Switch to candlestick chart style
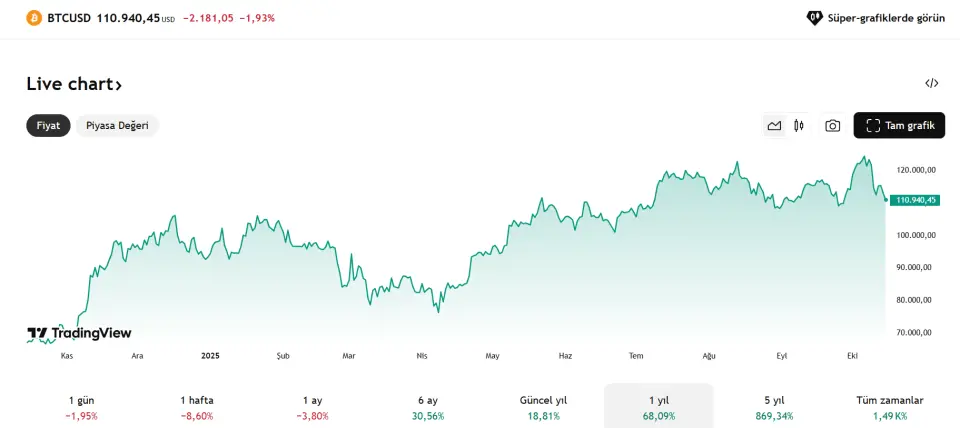The height and width of the screenshot is (428, 960). click(799, 126)
